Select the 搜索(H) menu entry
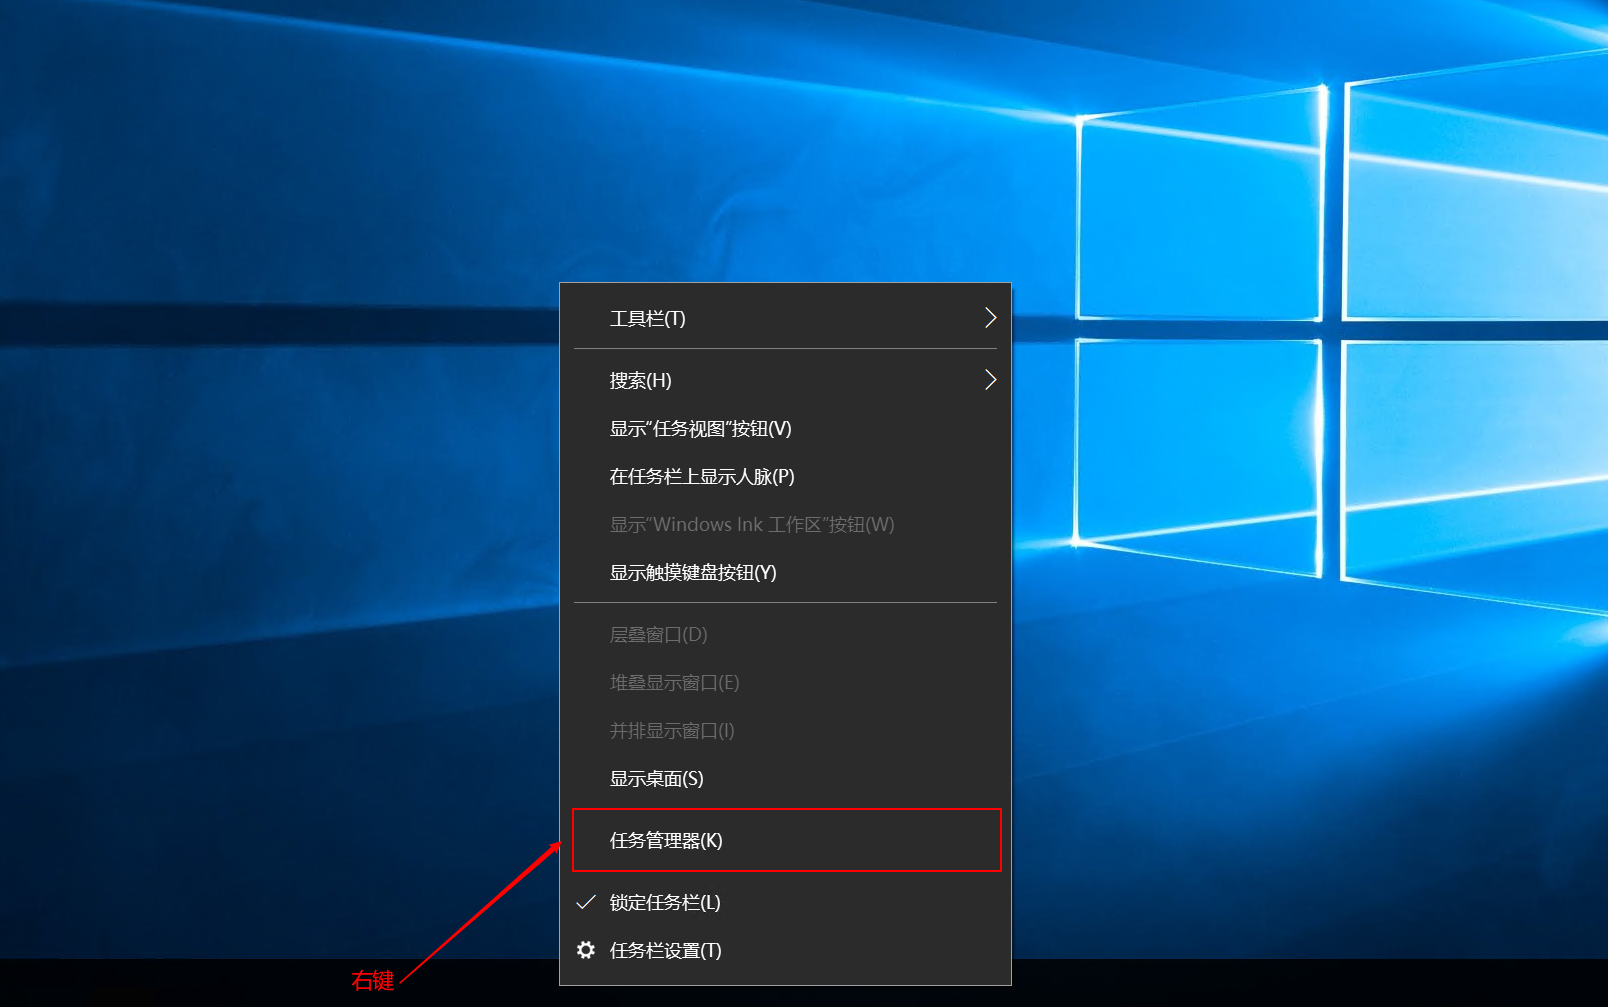This screenshot has height=1007, width=1608. (640, 381)
